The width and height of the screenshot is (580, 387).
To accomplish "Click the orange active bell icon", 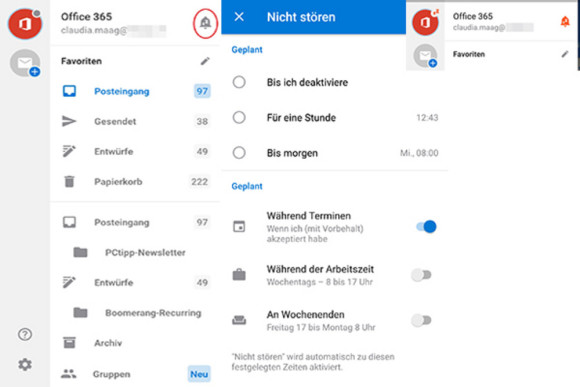I will pyautogui.click(x=565, y=22).
